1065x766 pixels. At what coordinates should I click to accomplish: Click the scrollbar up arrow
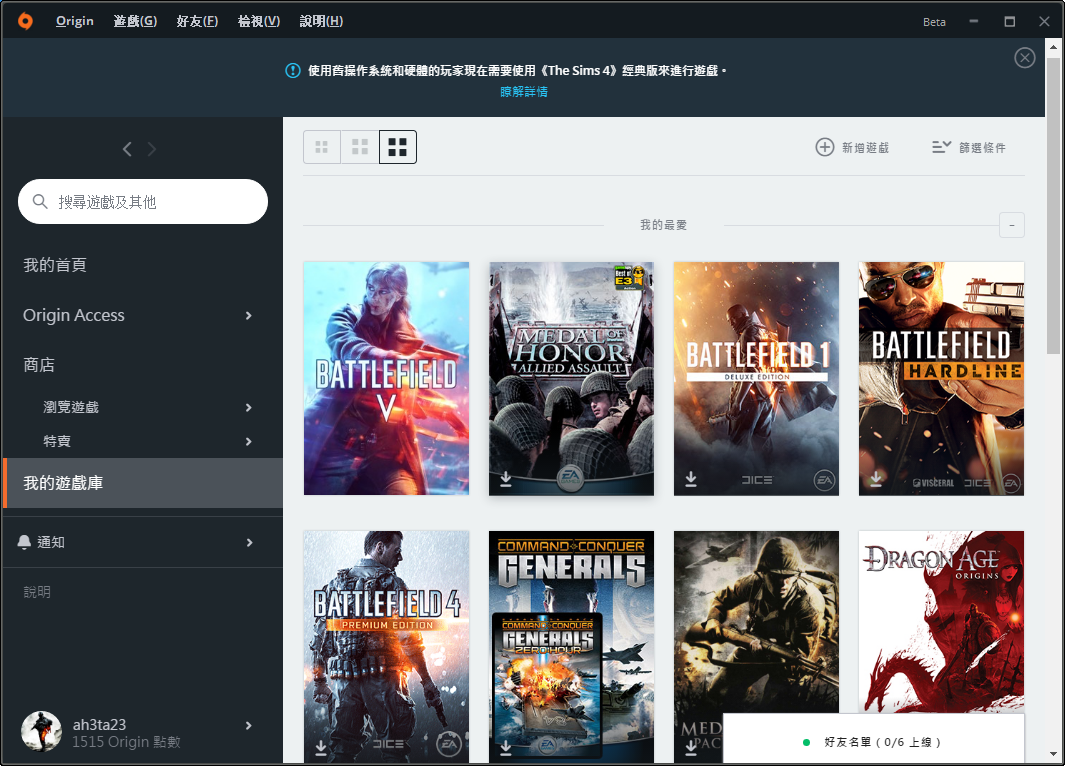pos(1053,47)
